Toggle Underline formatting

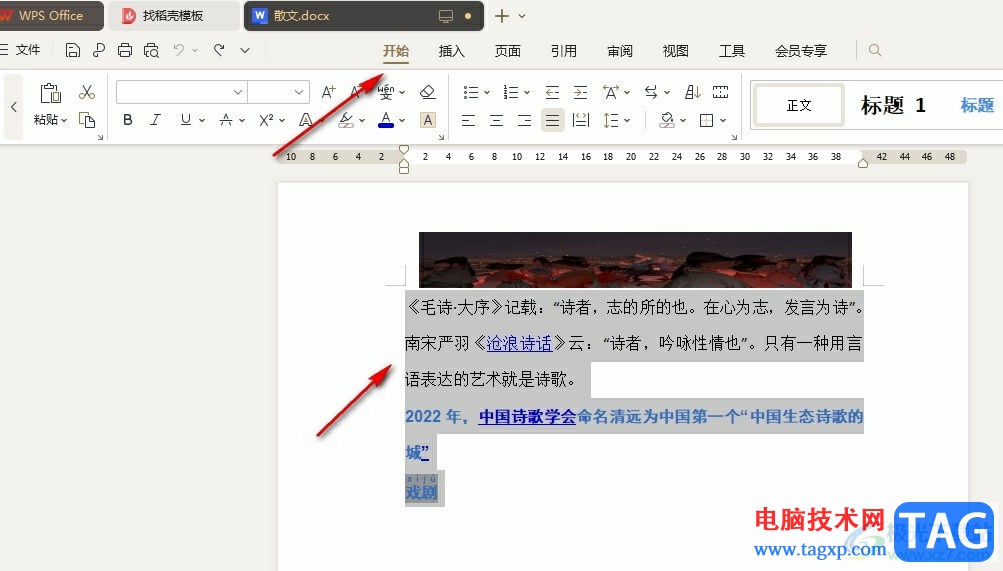[186, 120]
